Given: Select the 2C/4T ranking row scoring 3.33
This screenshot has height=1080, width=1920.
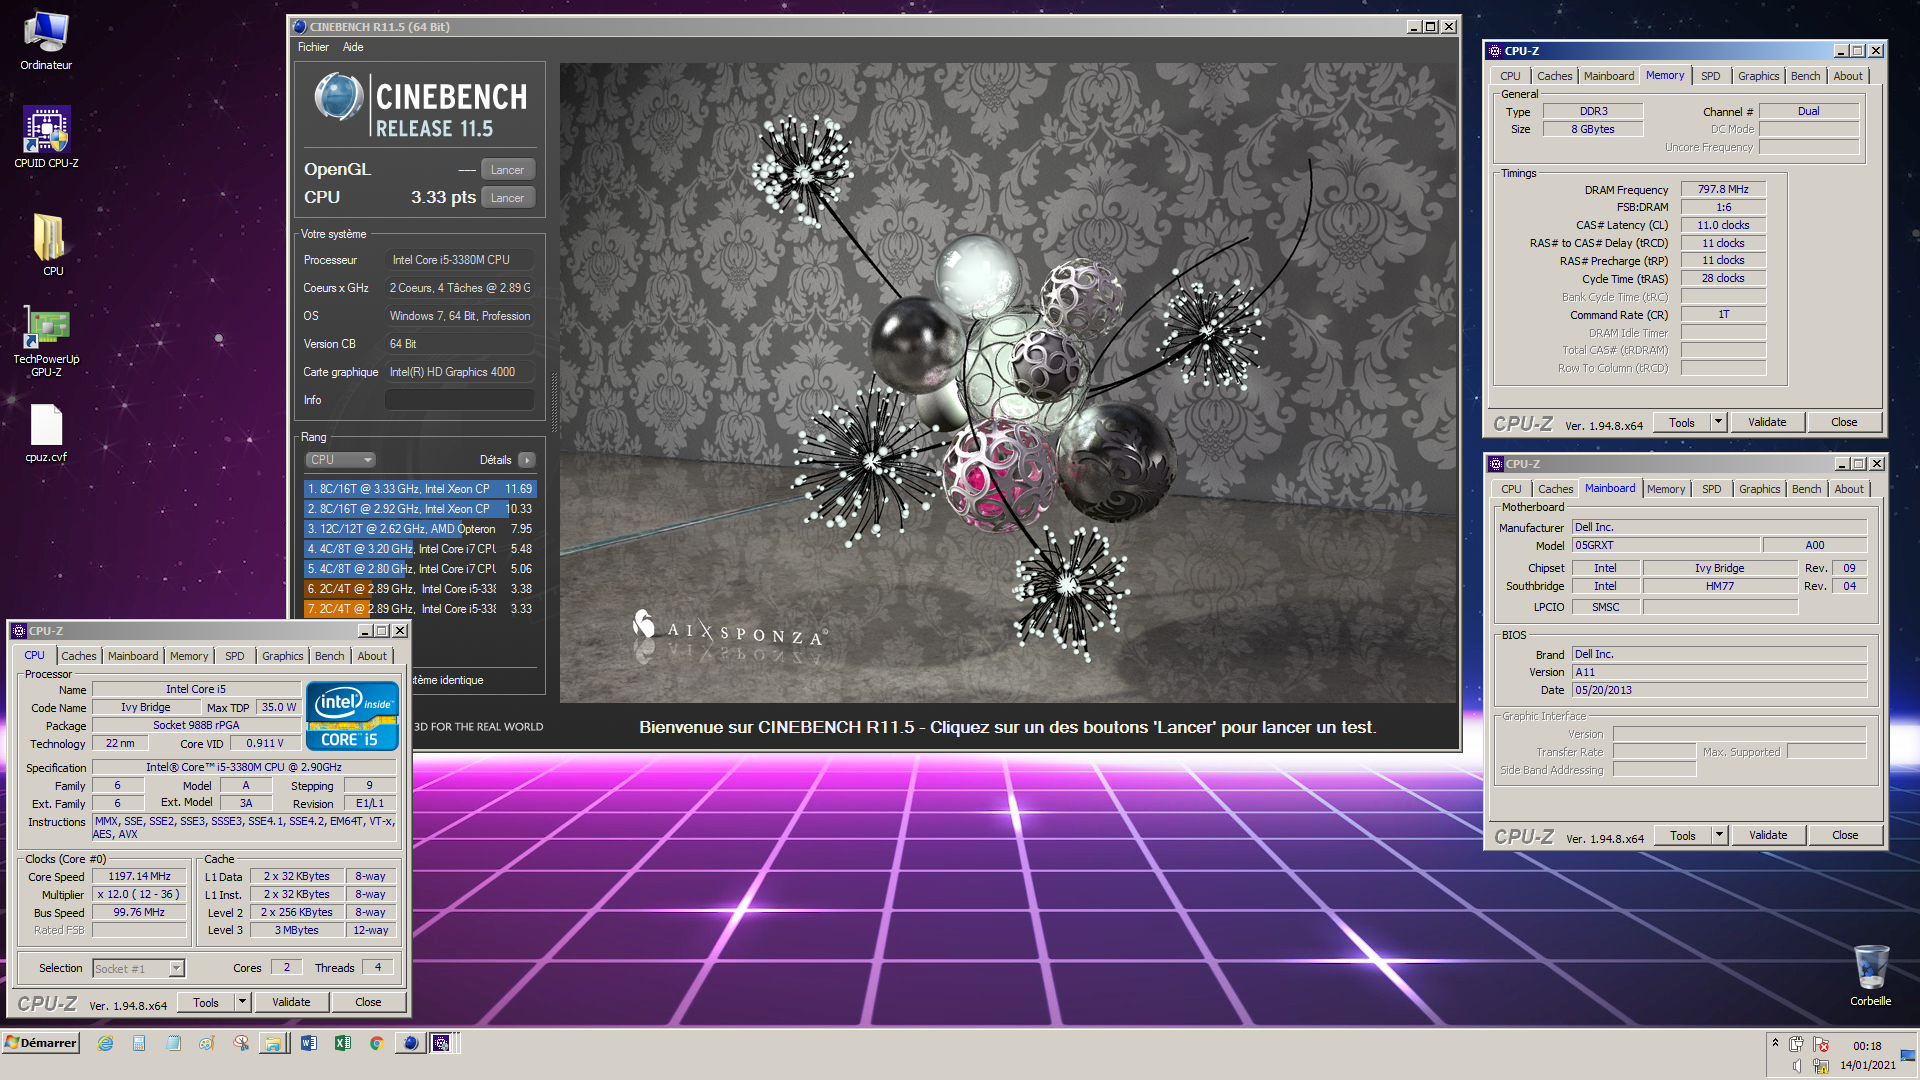Looking at the screenshot, I should click(420, 609).
